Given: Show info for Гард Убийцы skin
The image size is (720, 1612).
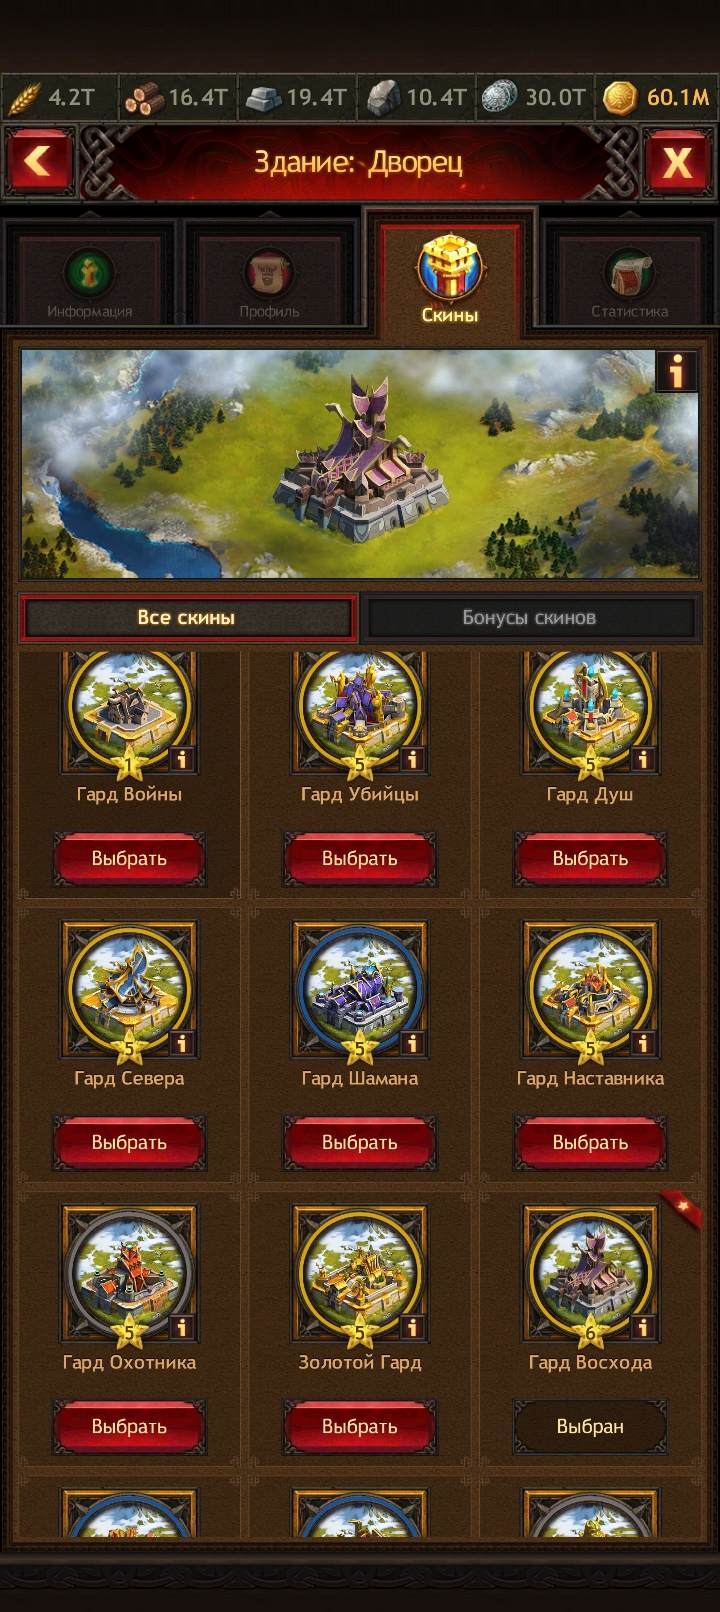Looking at the screenshot, I should [x=411, y=759].
